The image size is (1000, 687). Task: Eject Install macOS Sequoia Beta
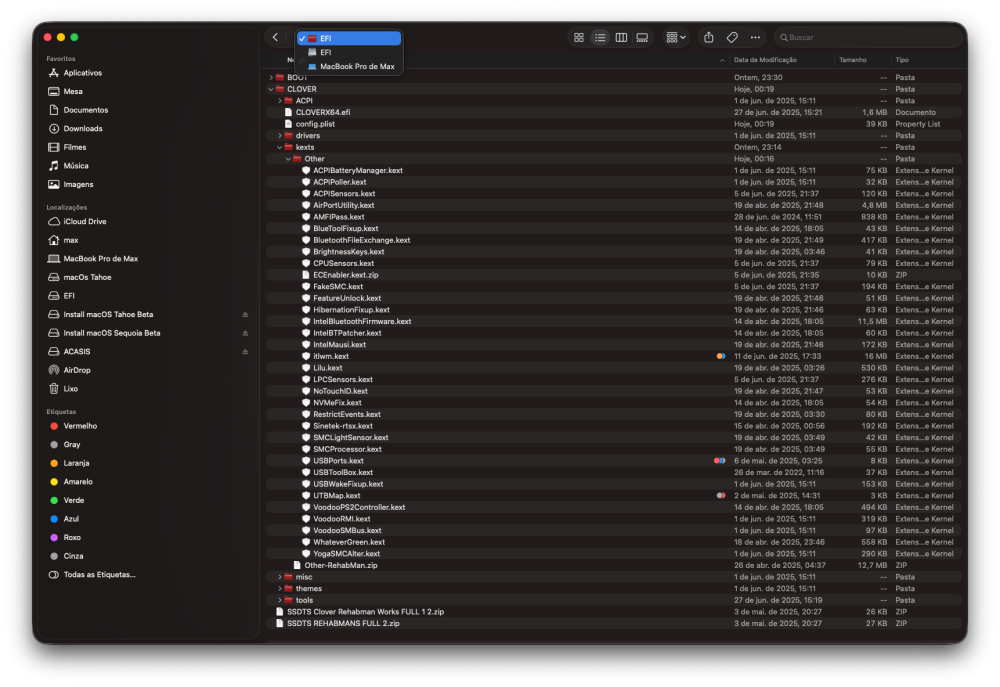click(245, 333)
